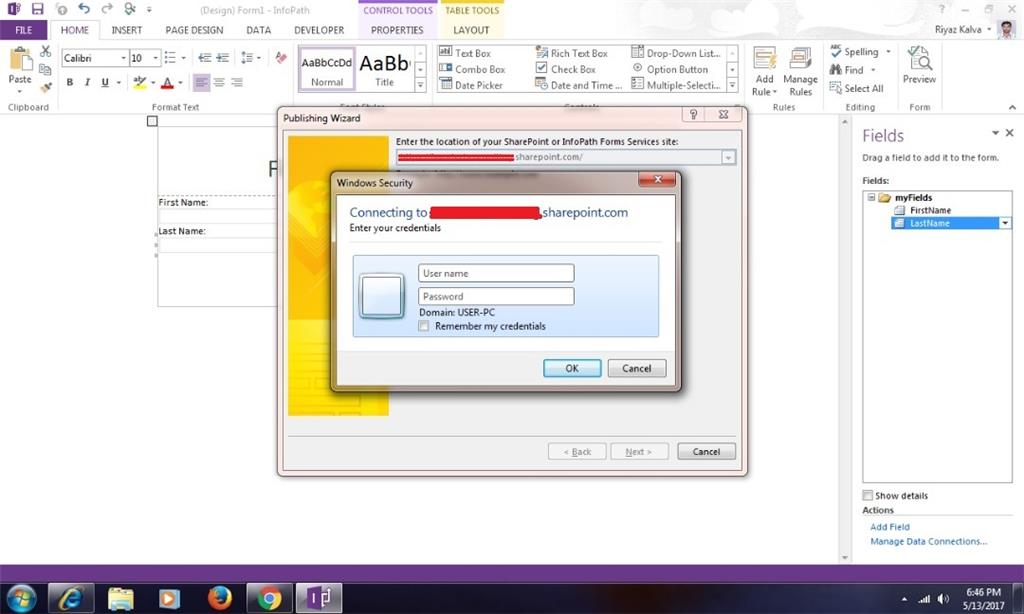Open Firefox from the taskbar

pyautogui.click(x=219, y=598)
